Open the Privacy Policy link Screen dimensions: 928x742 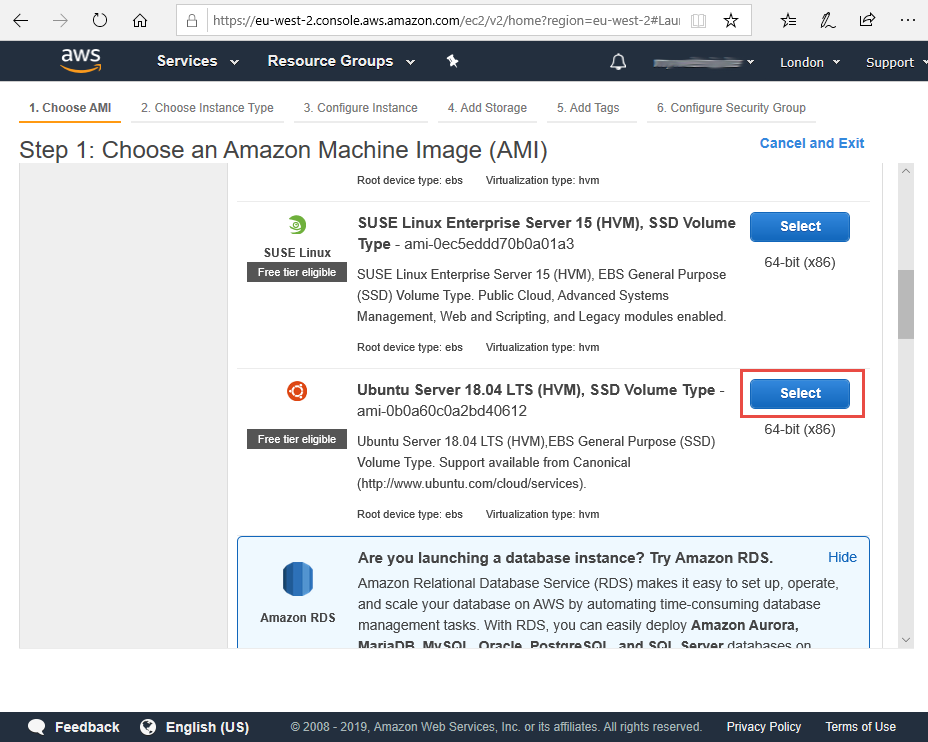[x=763, y=727]
